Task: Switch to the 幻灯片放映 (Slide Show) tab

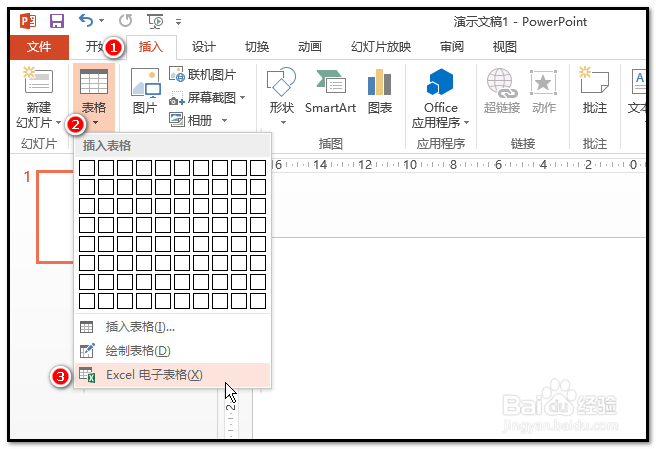Action: tap(381, 47)
